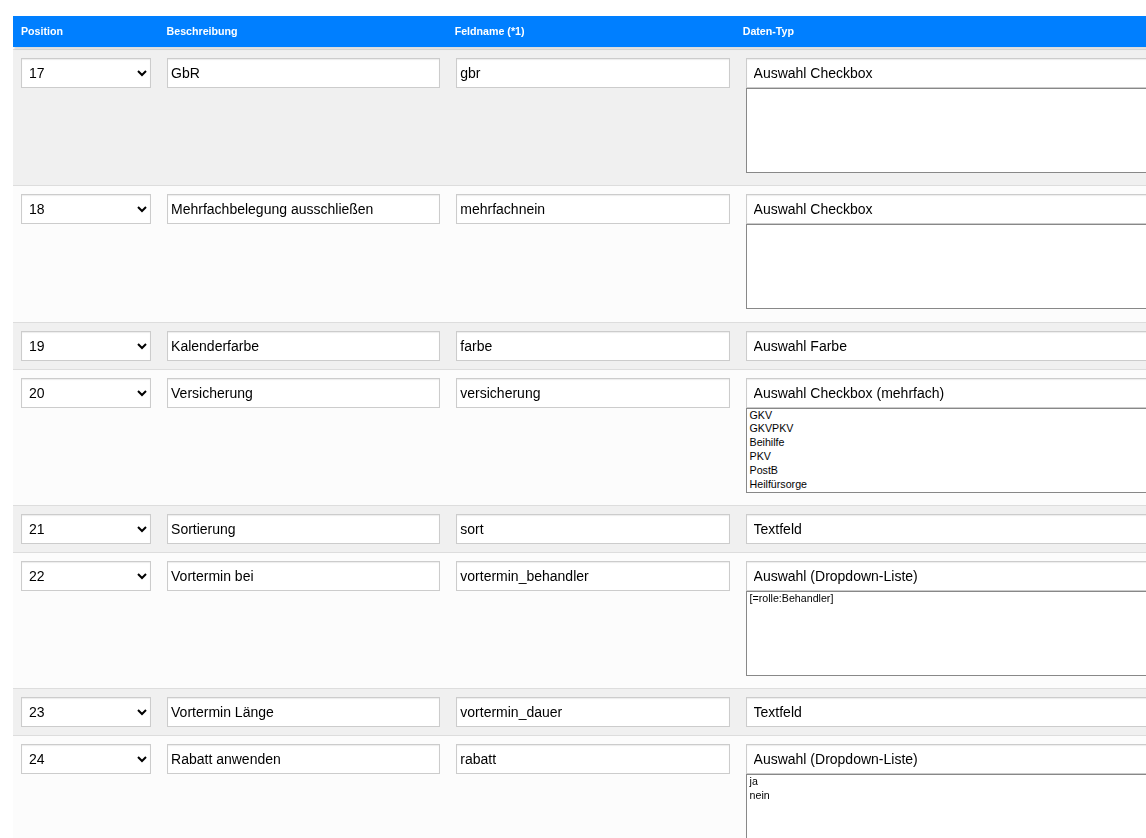Open Daten-Typ dropdown for Sortierung row

pyautogui.click(x=945, y=529)
